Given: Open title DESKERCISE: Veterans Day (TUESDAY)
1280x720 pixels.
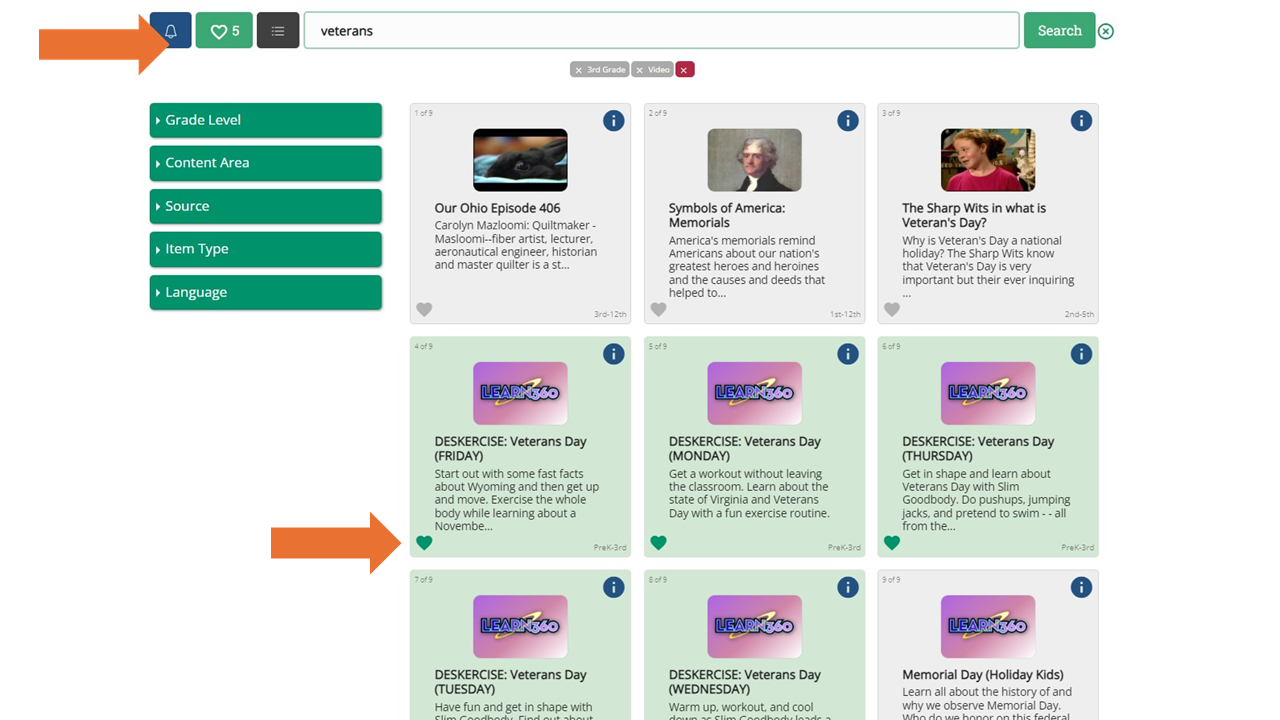Looking at the screenshot, I should coord(511,682).
